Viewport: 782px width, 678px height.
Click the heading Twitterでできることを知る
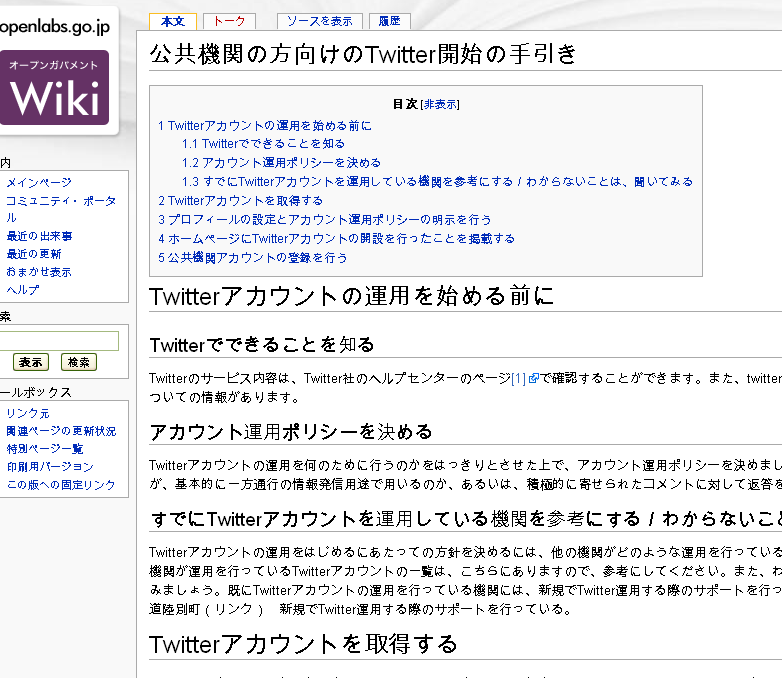coord(262,345)
